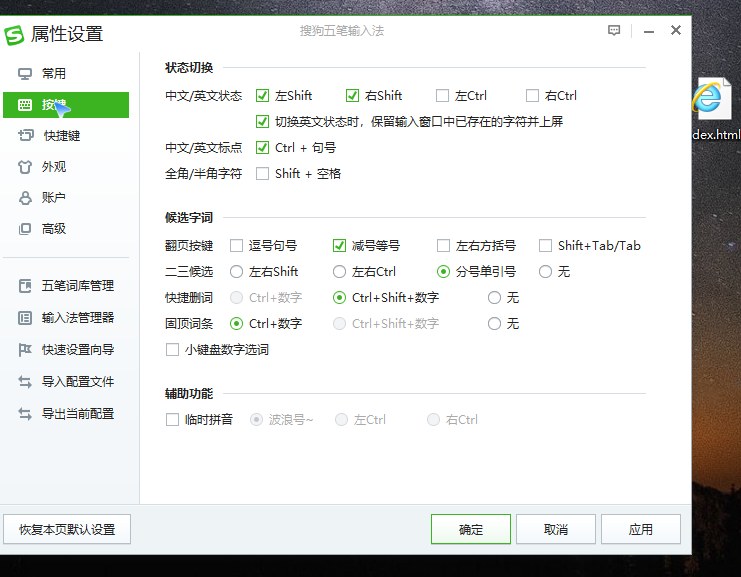
Task: Select 左右Shift for 二三候选
Action: coord(236,272)
